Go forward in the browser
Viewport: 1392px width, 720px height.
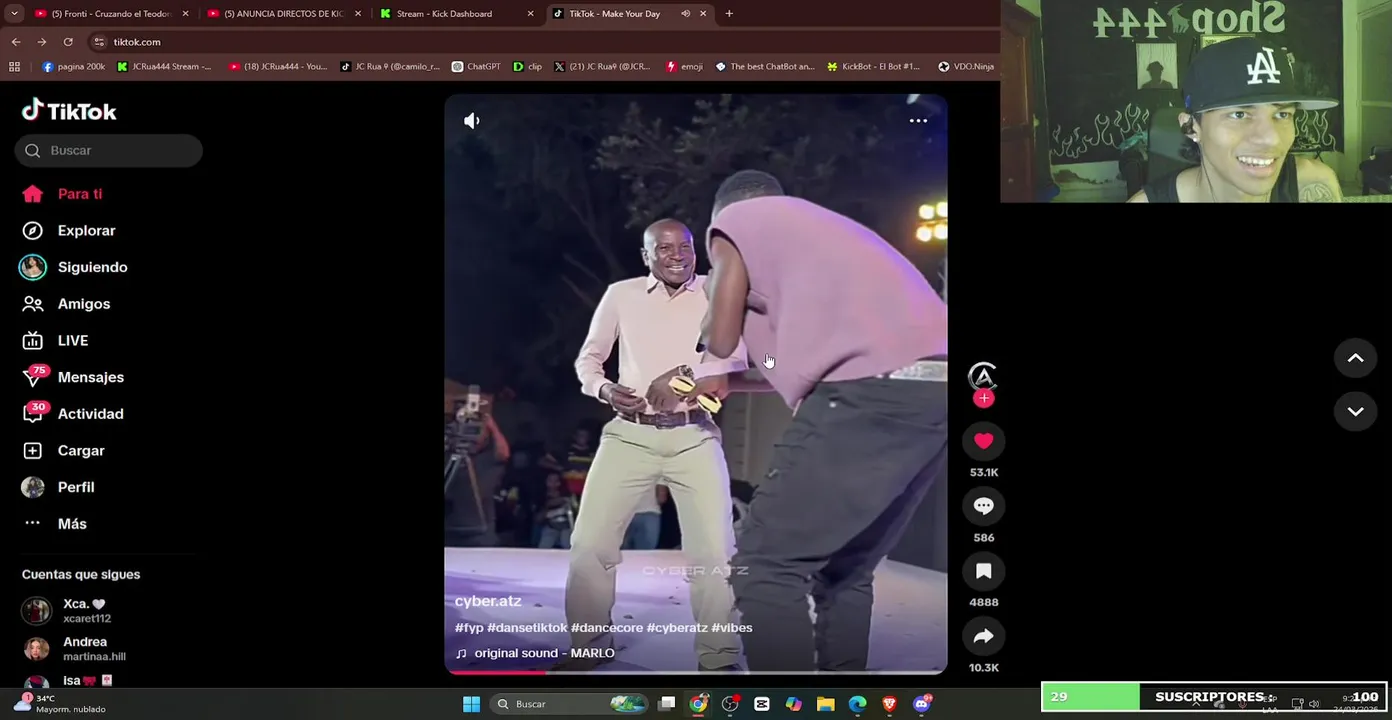(42, 42)
